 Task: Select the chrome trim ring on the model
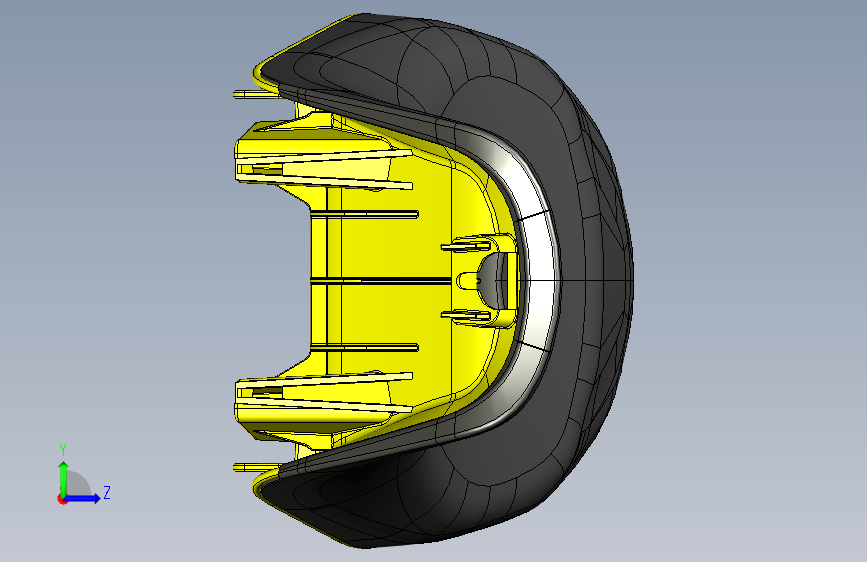[x=539, y=282]
